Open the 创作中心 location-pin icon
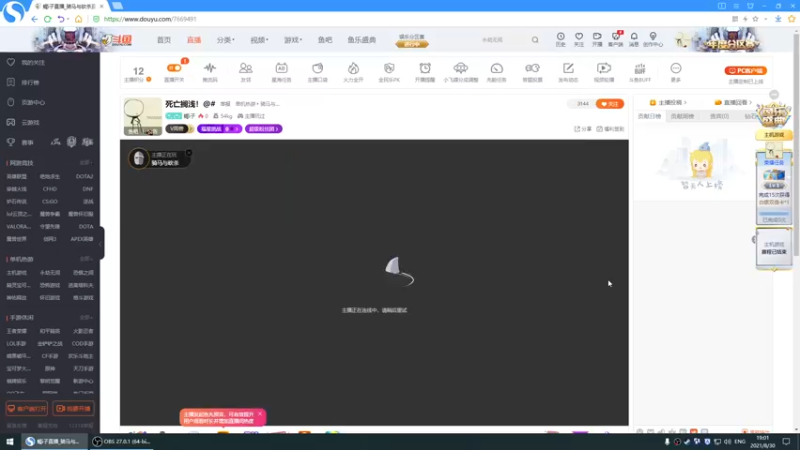The width and height of the screenshot is (800, 450). pos(653,39)
